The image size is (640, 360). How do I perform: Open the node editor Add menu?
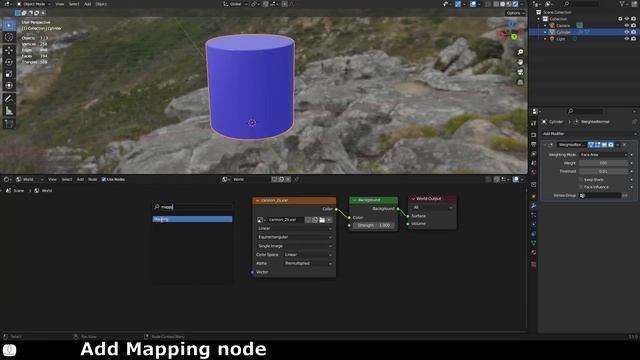click(x=80, y=180)
